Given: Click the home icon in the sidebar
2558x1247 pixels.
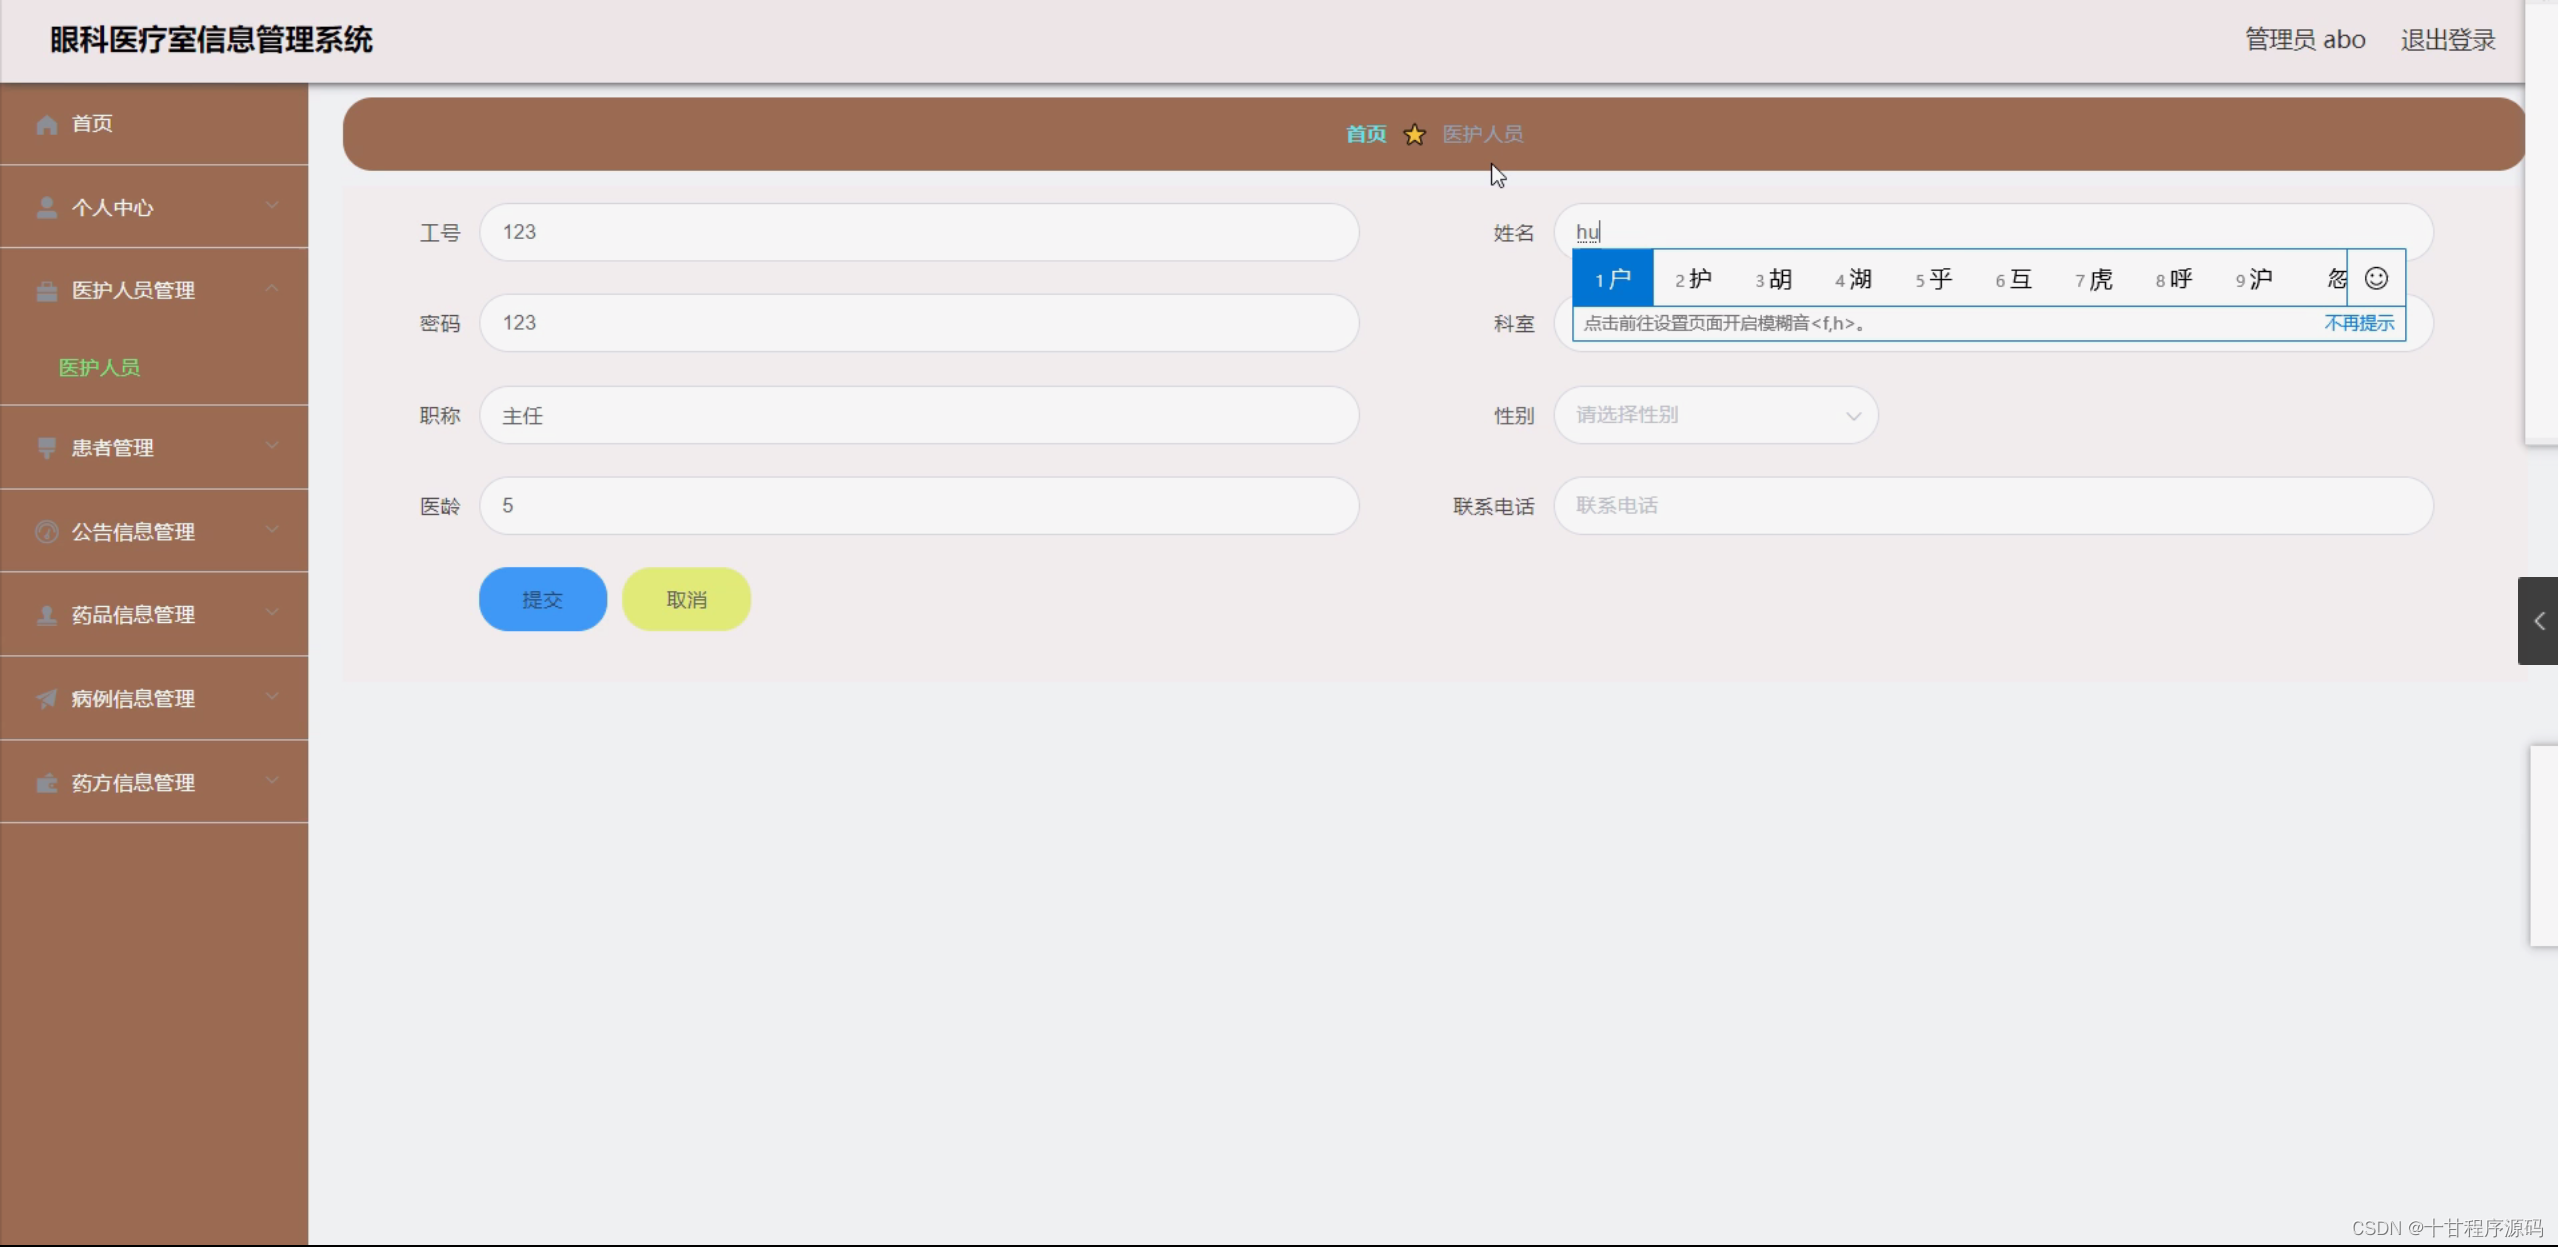Looking at the screenshot, I should 46,124.
